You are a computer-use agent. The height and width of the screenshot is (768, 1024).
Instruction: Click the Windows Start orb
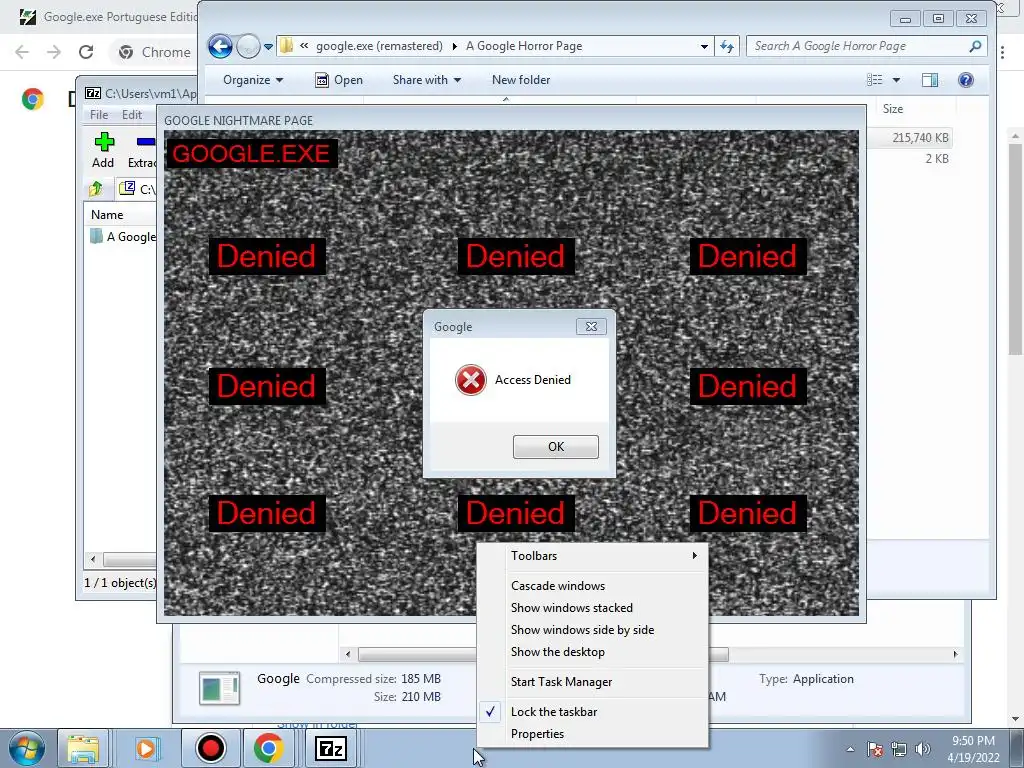(x=26, y=748)
